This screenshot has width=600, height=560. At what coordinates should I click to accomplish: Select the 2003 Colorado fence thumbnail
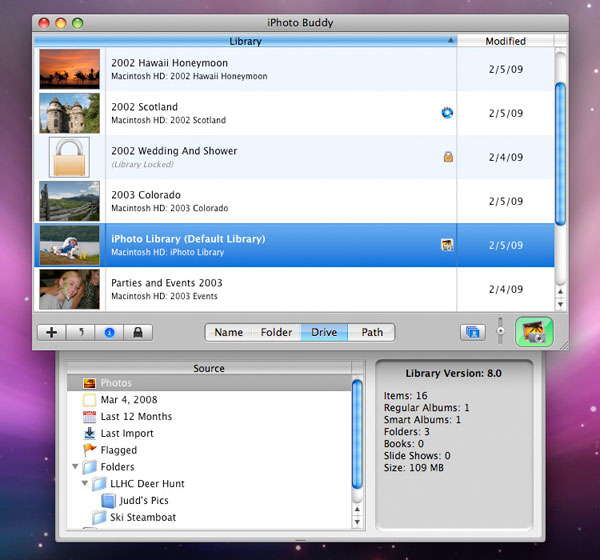coord(70,201)
